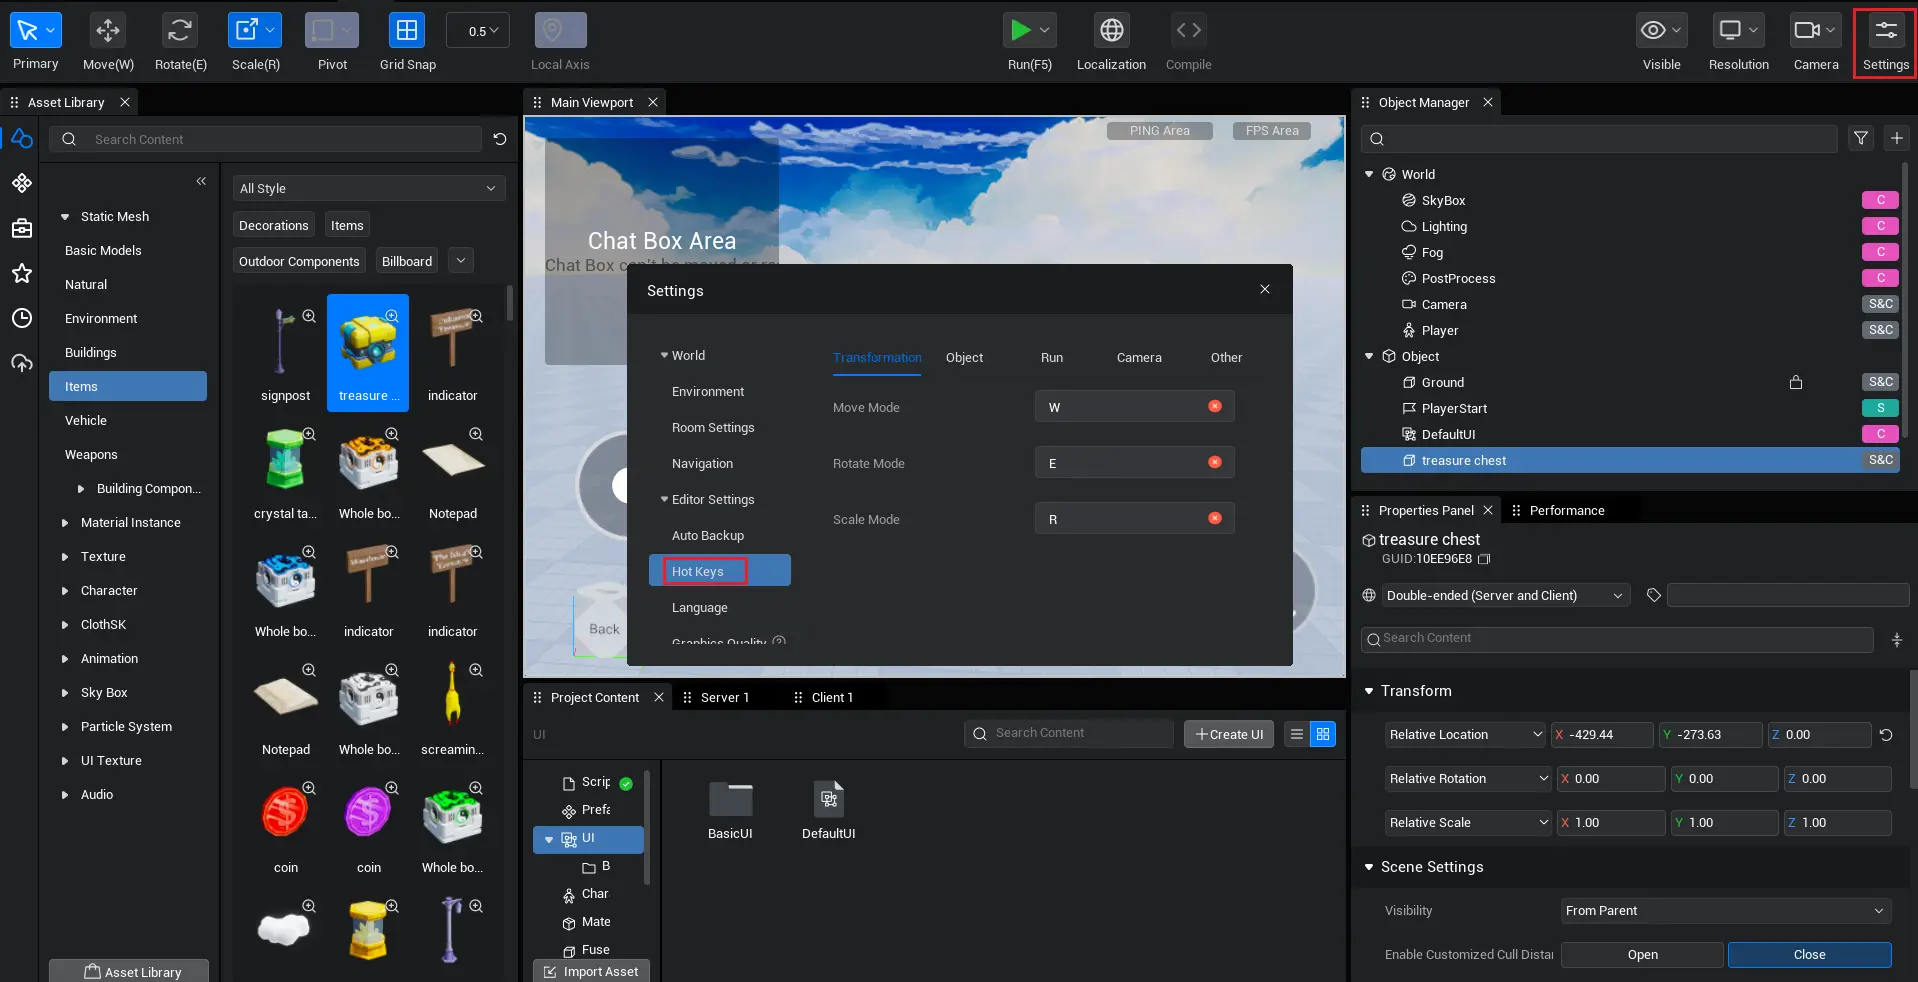Collapse the Static Mesh category
Screen dimensions: 1918x982
pos(65,216)
